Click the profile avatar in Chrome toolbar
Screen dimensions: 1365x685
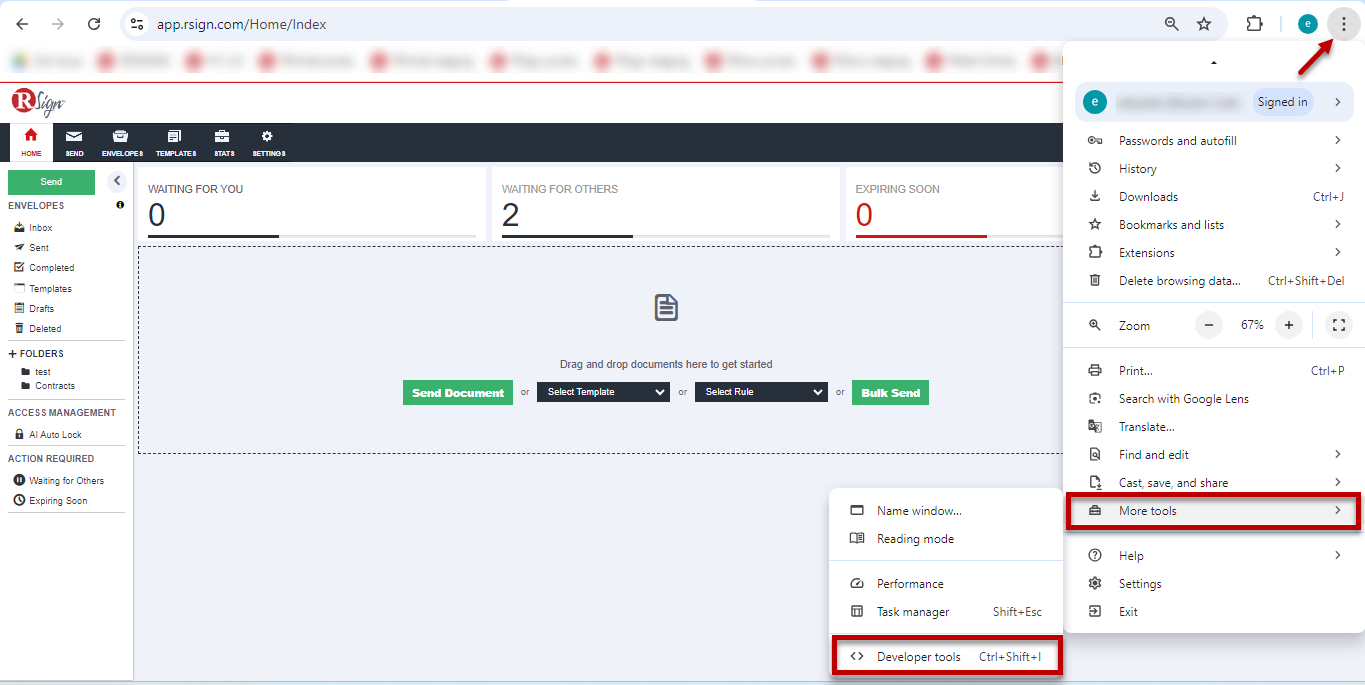coord(1308,24)
